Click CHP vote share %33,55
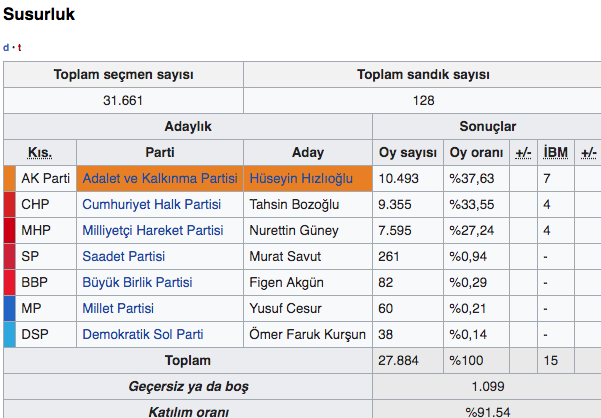 [x=472, y=205]
